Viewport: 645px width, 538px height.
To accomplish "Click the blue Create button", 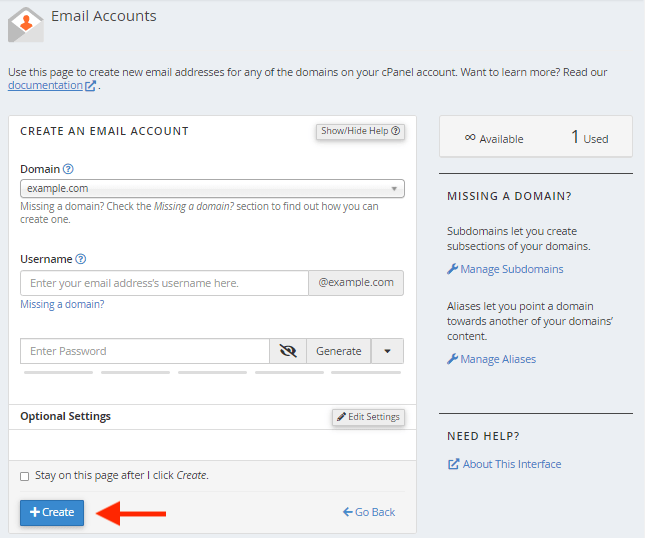I will pos(52,512).
